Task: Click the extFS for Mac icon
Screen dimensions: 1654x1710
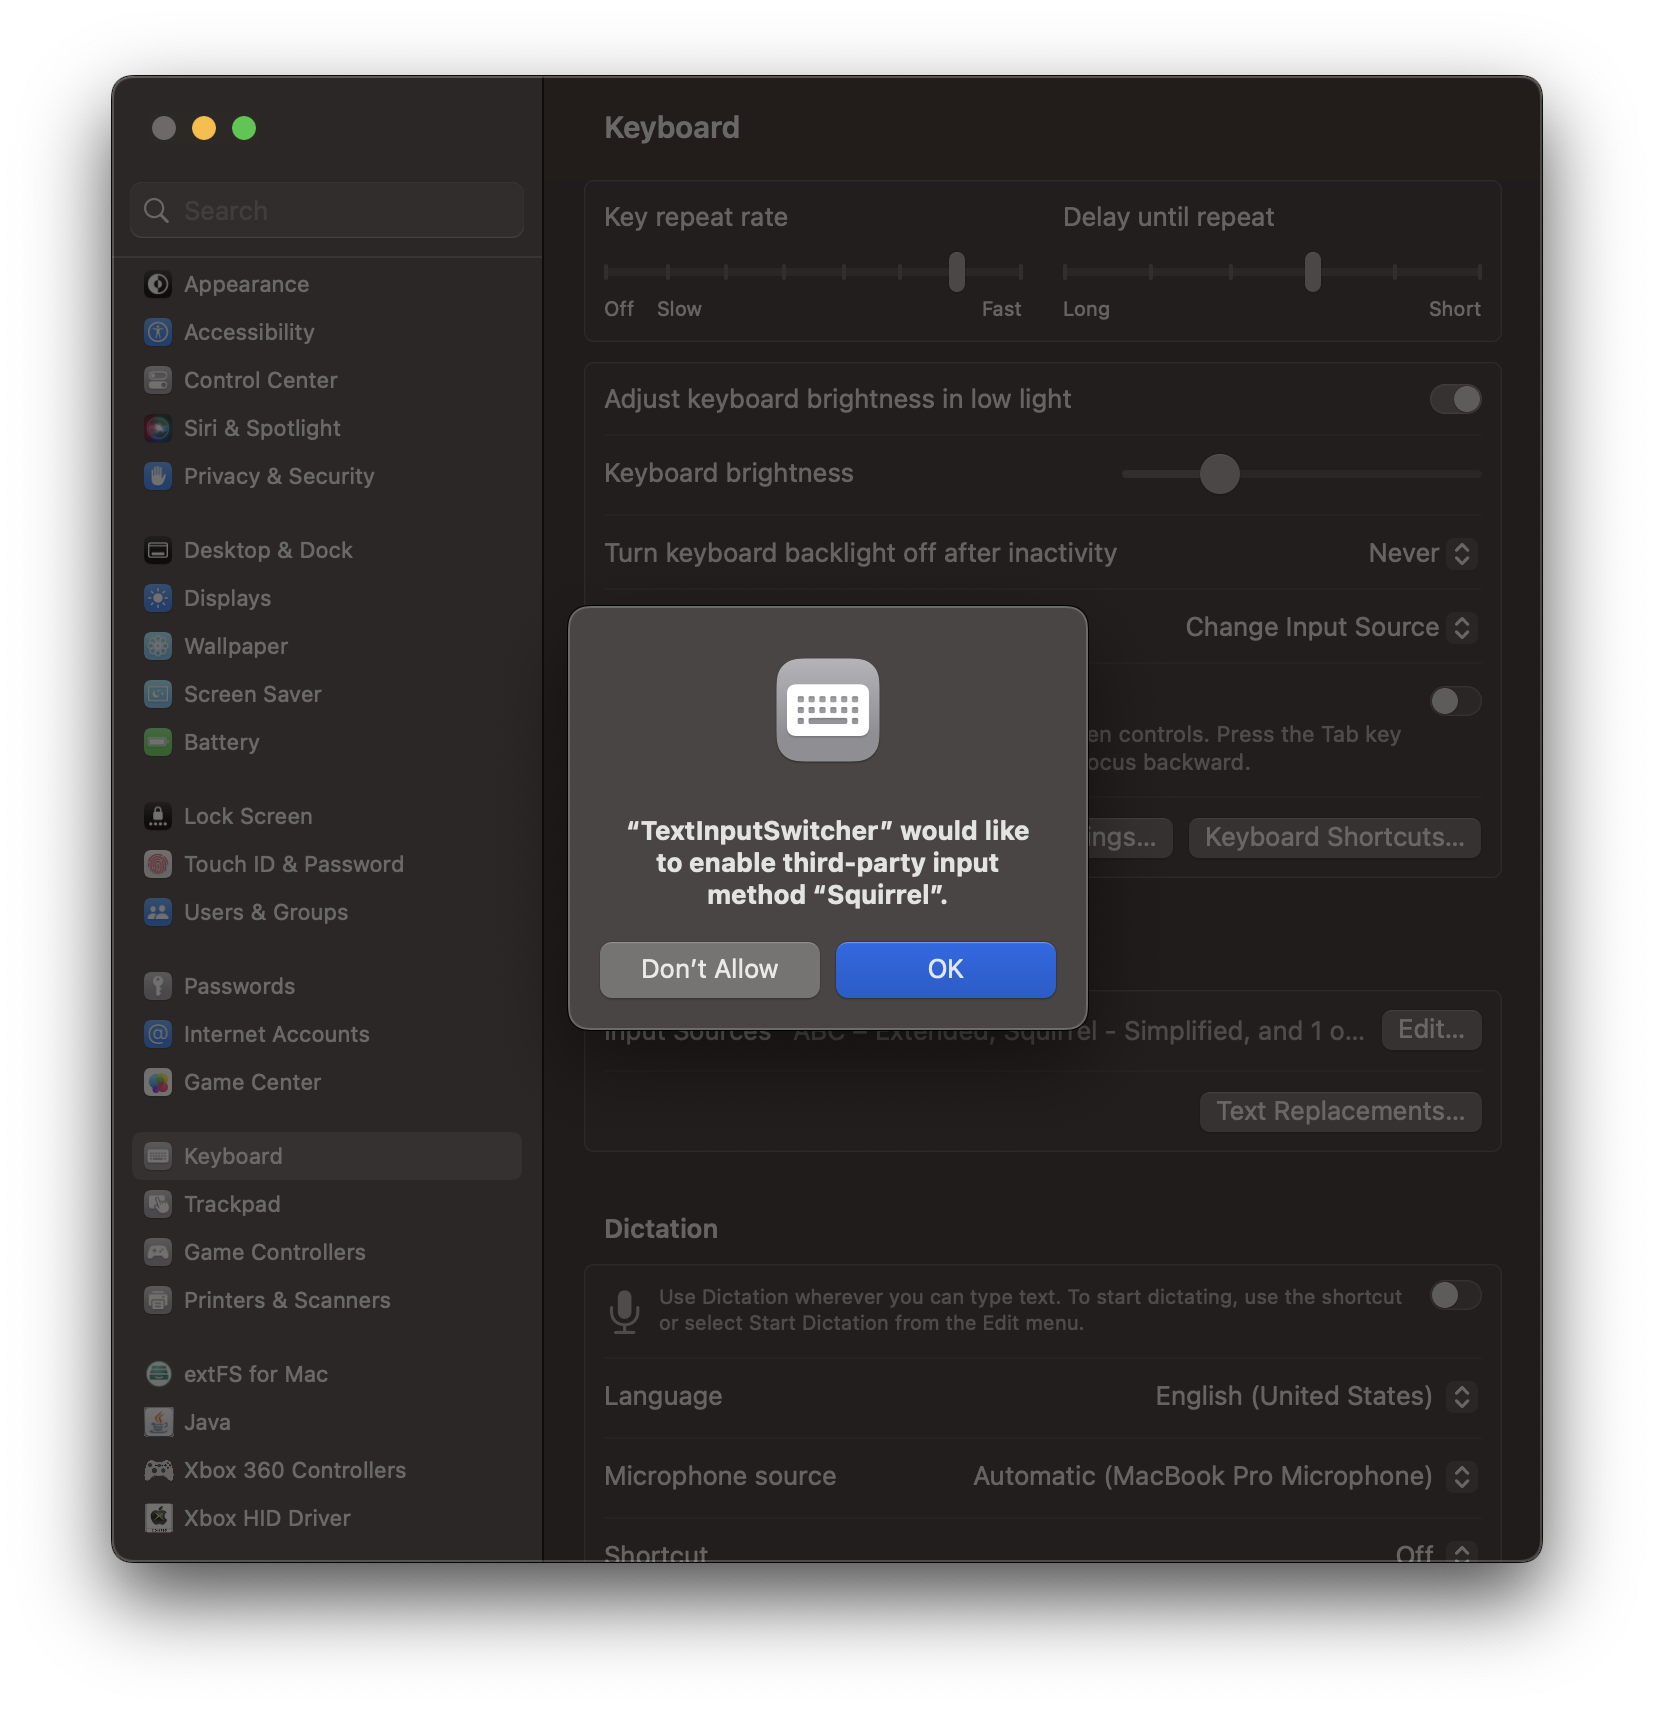Action: pyautogui.click(x=158, y=1375)
